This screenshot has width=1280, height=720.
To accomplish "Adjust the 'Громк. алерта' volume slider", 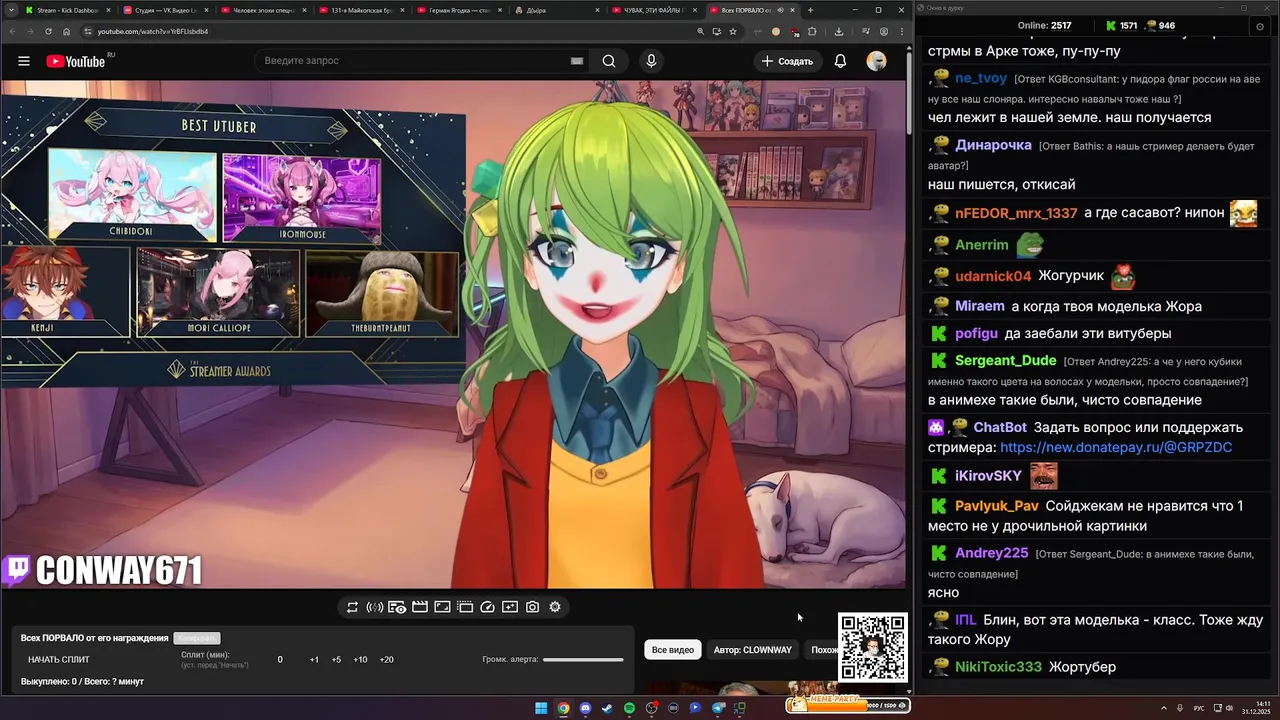I will pos(583,660).
